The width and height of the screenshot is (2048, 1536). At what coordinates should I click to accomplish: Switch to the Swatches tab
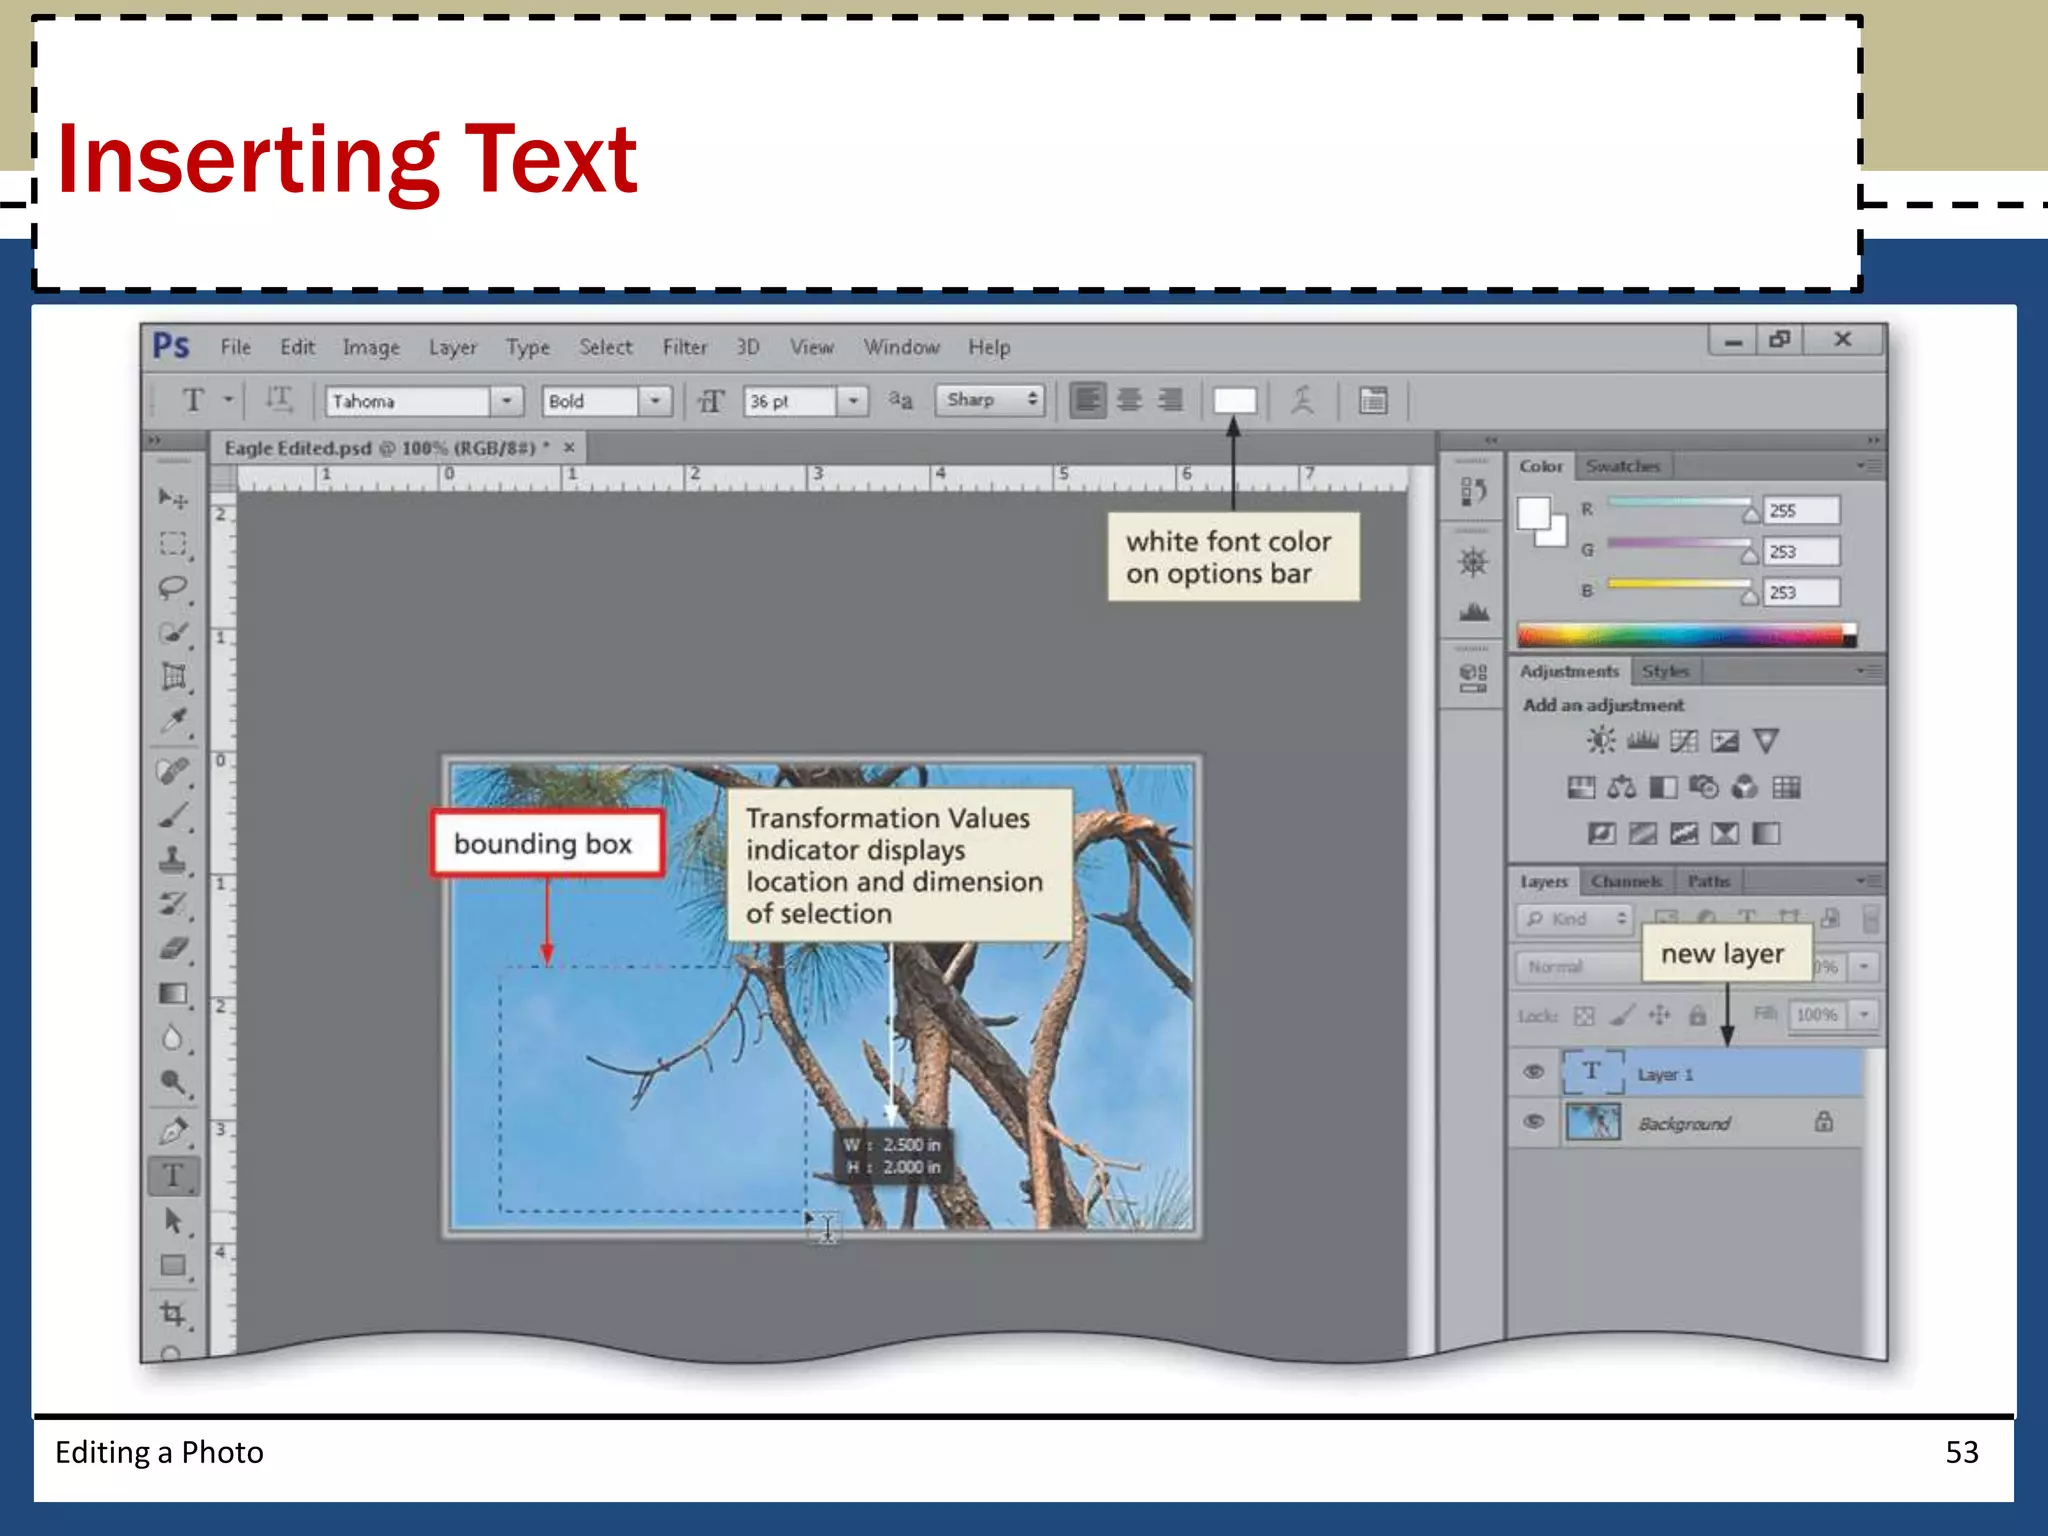click(x=1622, y=466)
